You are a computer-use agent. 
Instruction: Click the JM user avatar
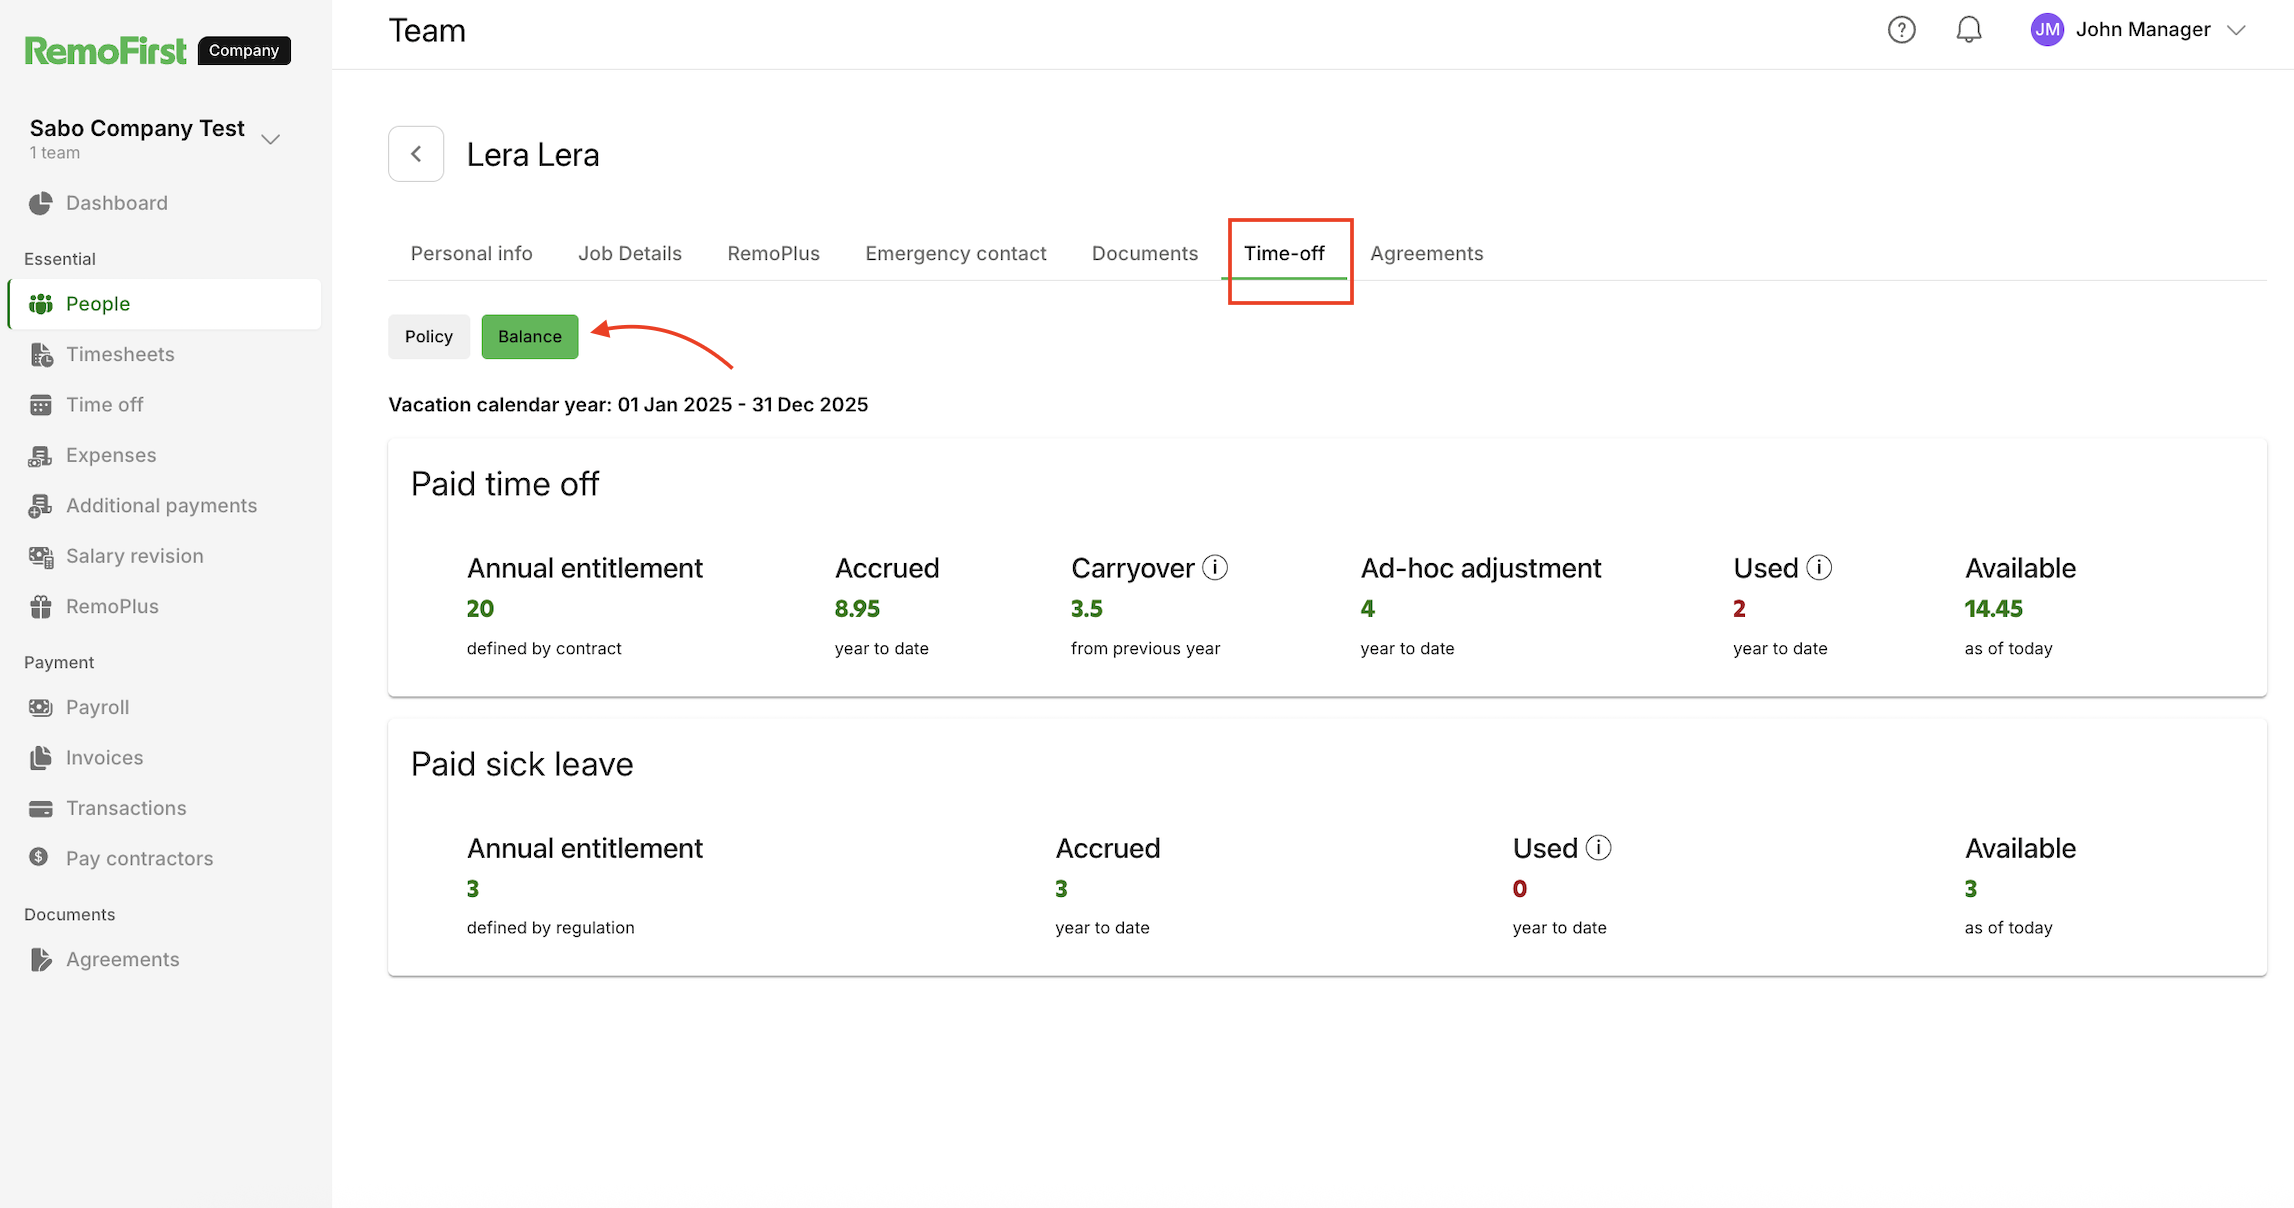click(2046, 30)
